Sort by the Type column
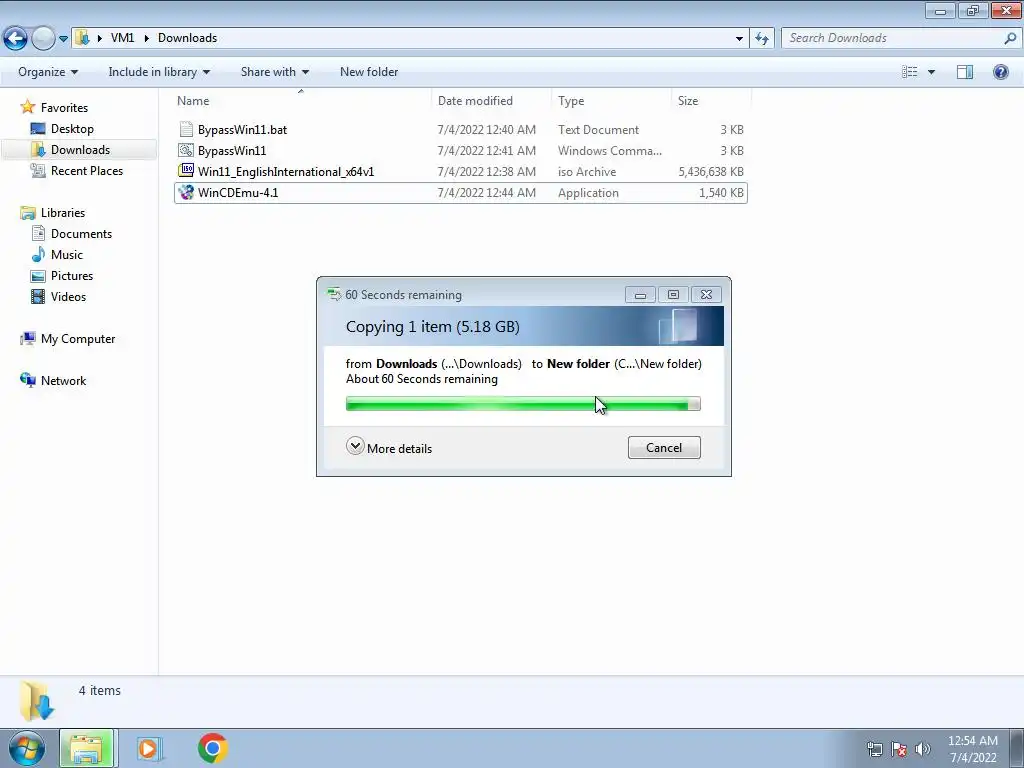 pyautogui.click(x=611, y=101)
